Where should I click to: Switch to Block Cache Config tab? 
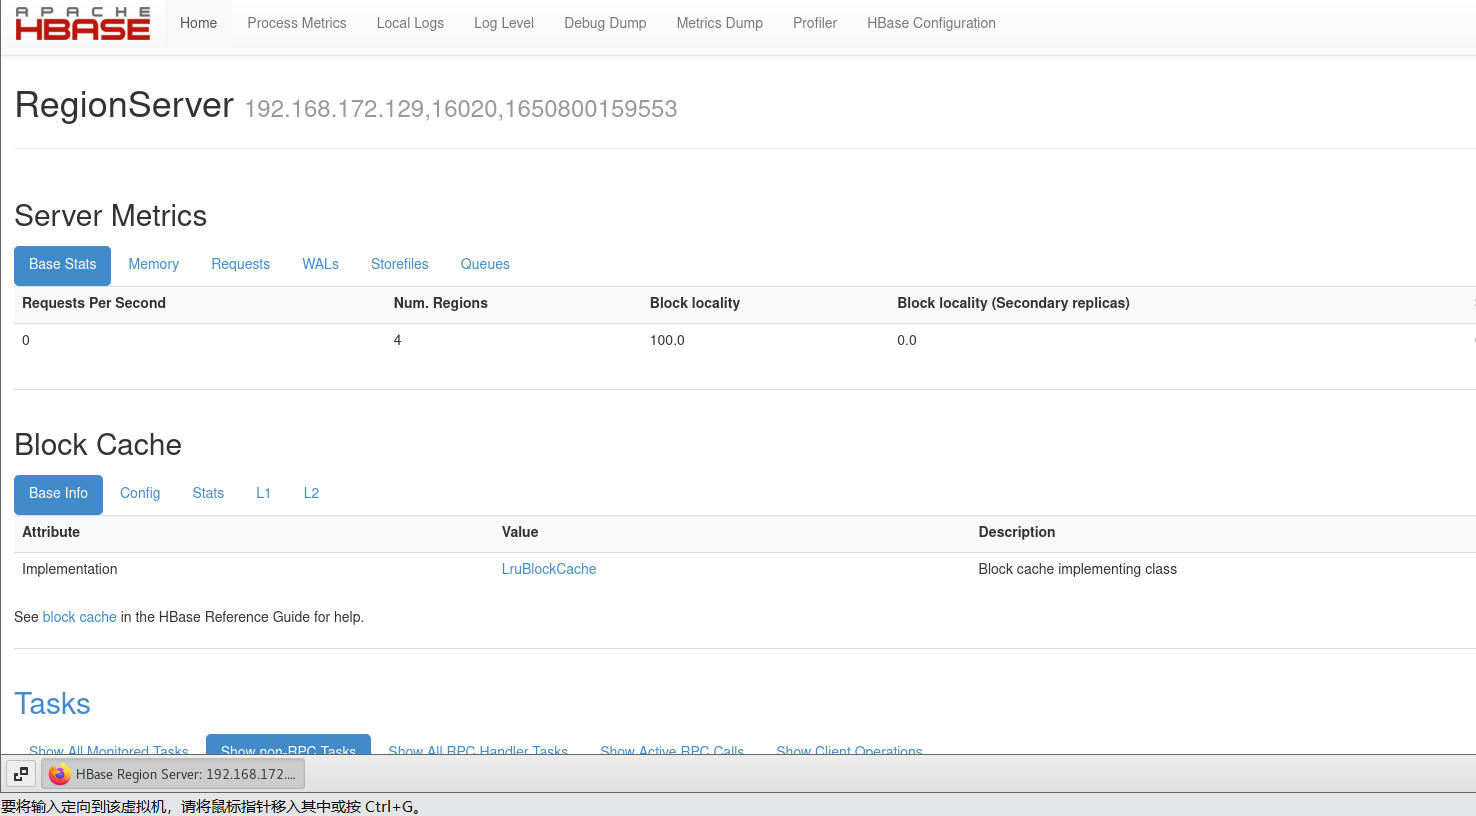[140, 494]
